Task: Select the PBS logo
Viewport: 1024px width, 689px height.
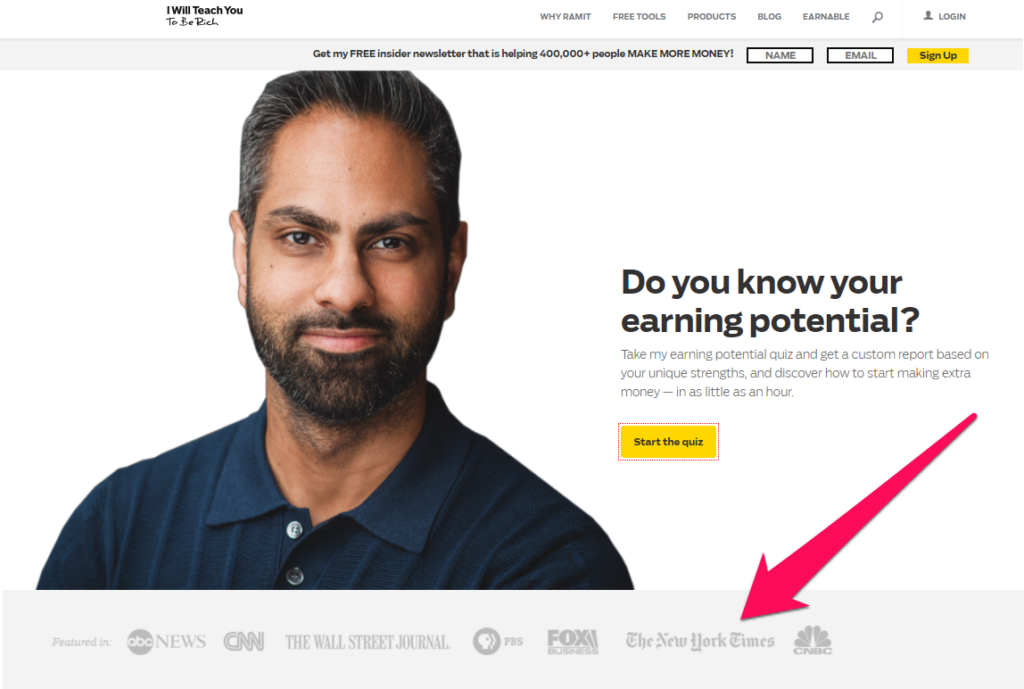Action: (x=498, y=641)
